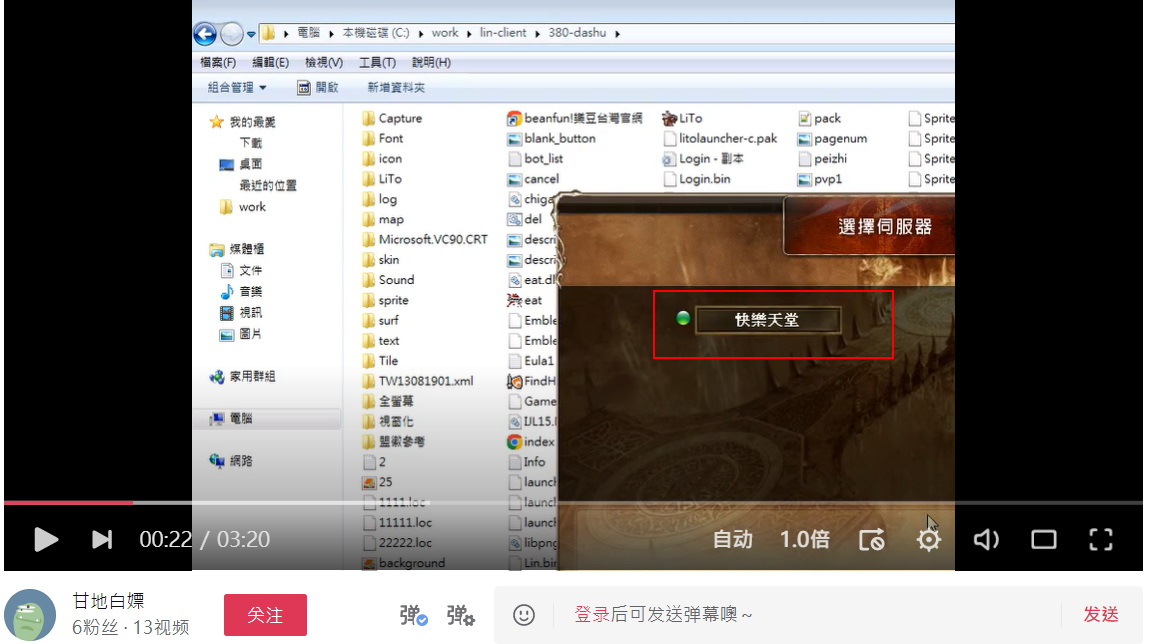
Task: Select the Login.bin file
Action: 697,179
